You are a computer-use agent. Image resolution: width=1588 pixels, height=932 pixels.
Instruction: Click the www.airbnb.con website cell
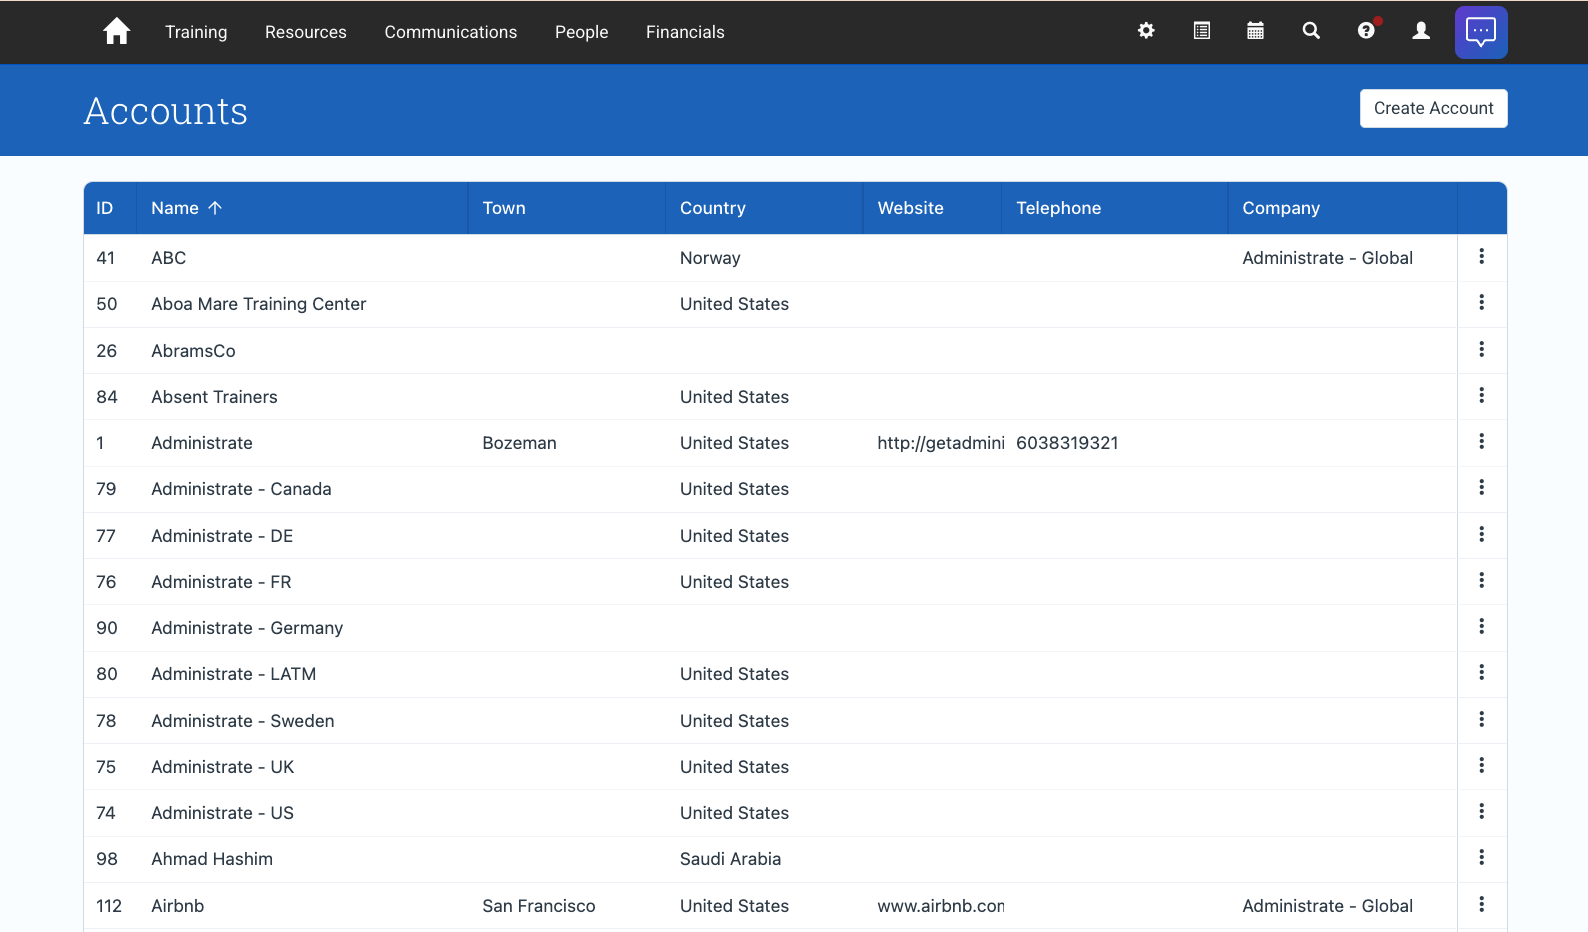[x=941, y=906]
